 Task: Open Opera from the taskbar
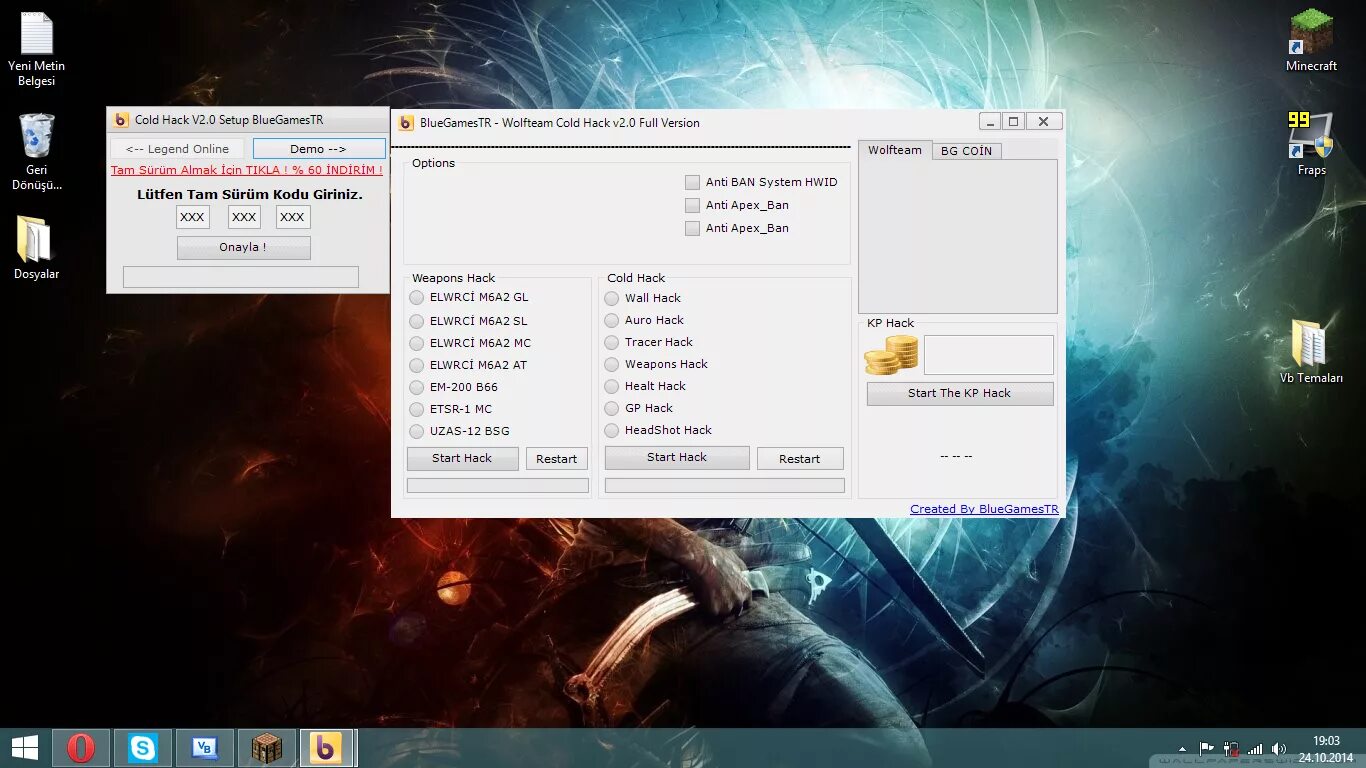click(81, 748)
